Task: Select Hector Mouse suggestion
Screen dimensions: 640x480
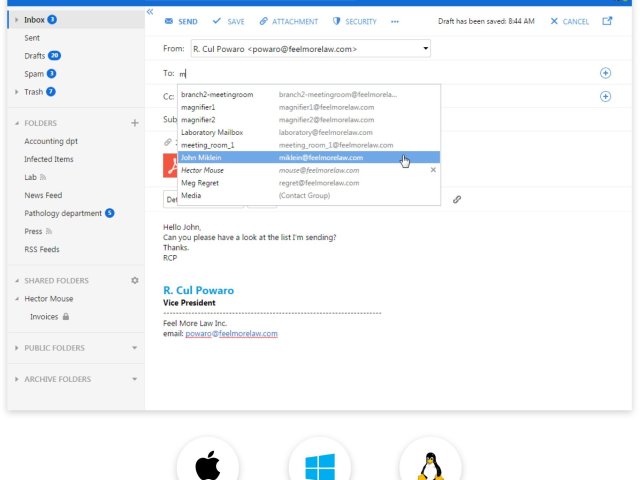Action: pyautogui.click(x=309, y=170)
